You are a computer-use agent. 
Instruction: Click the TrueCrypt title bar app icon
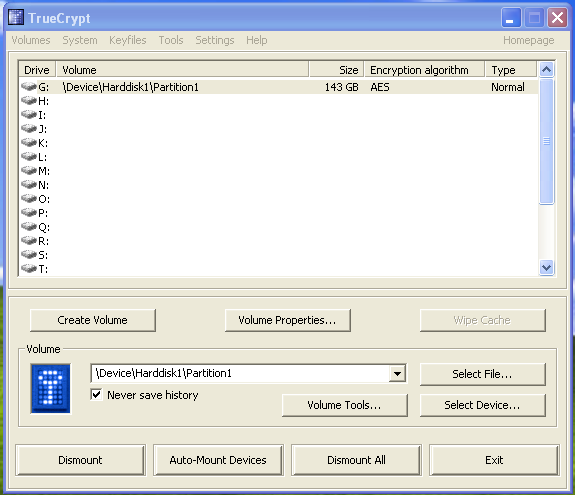pyautogui.click(x=16, y=18)
